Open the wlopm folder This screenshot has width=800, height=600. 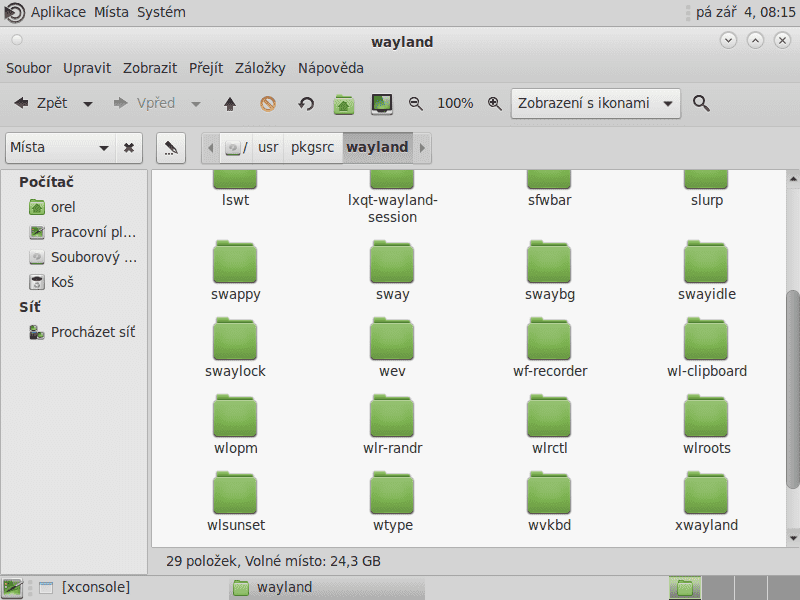tap(235, 425)
